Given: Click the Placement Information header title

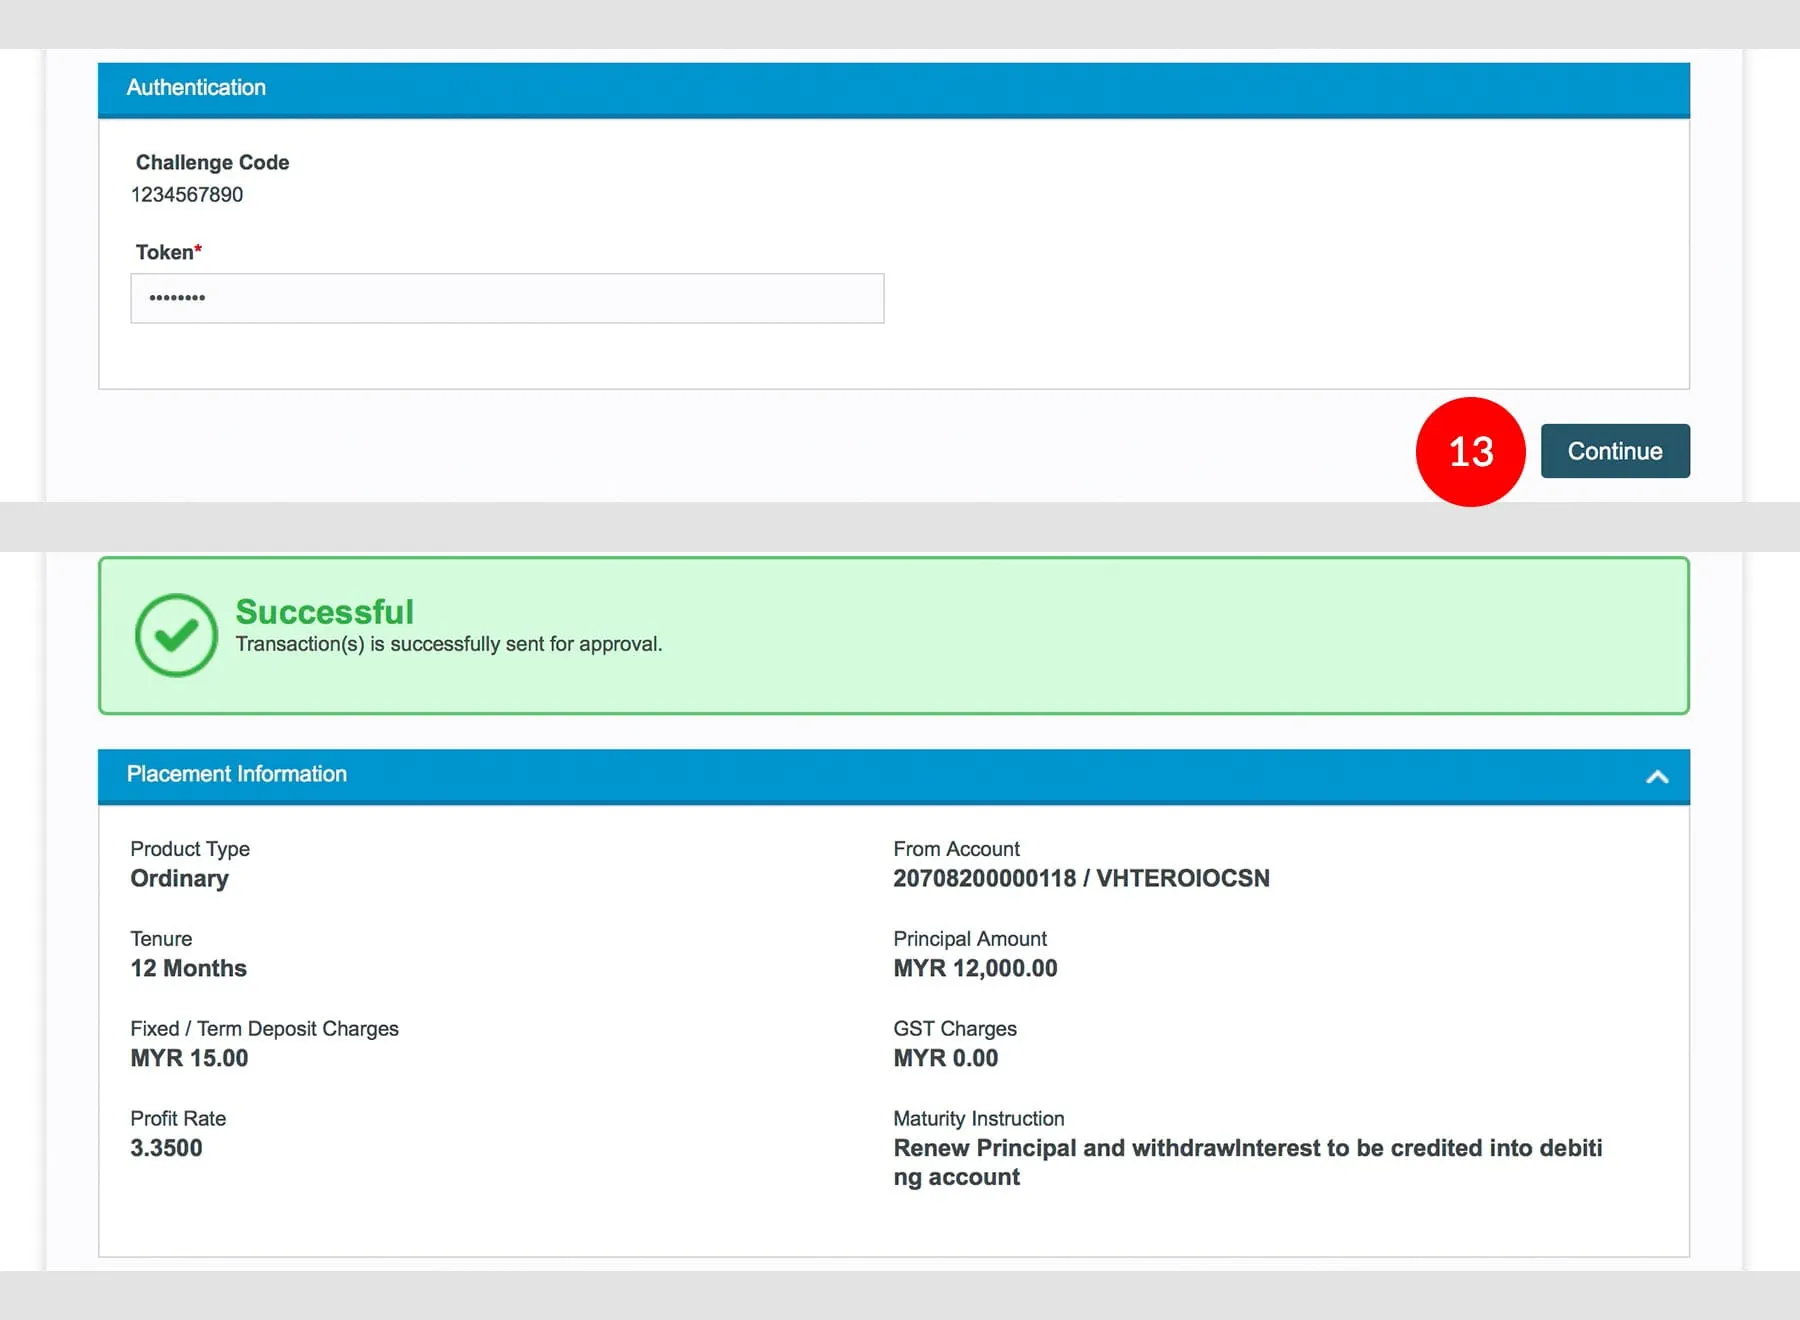Looking at the screenshot, I should pyautogui.click(x=237, y=774).
